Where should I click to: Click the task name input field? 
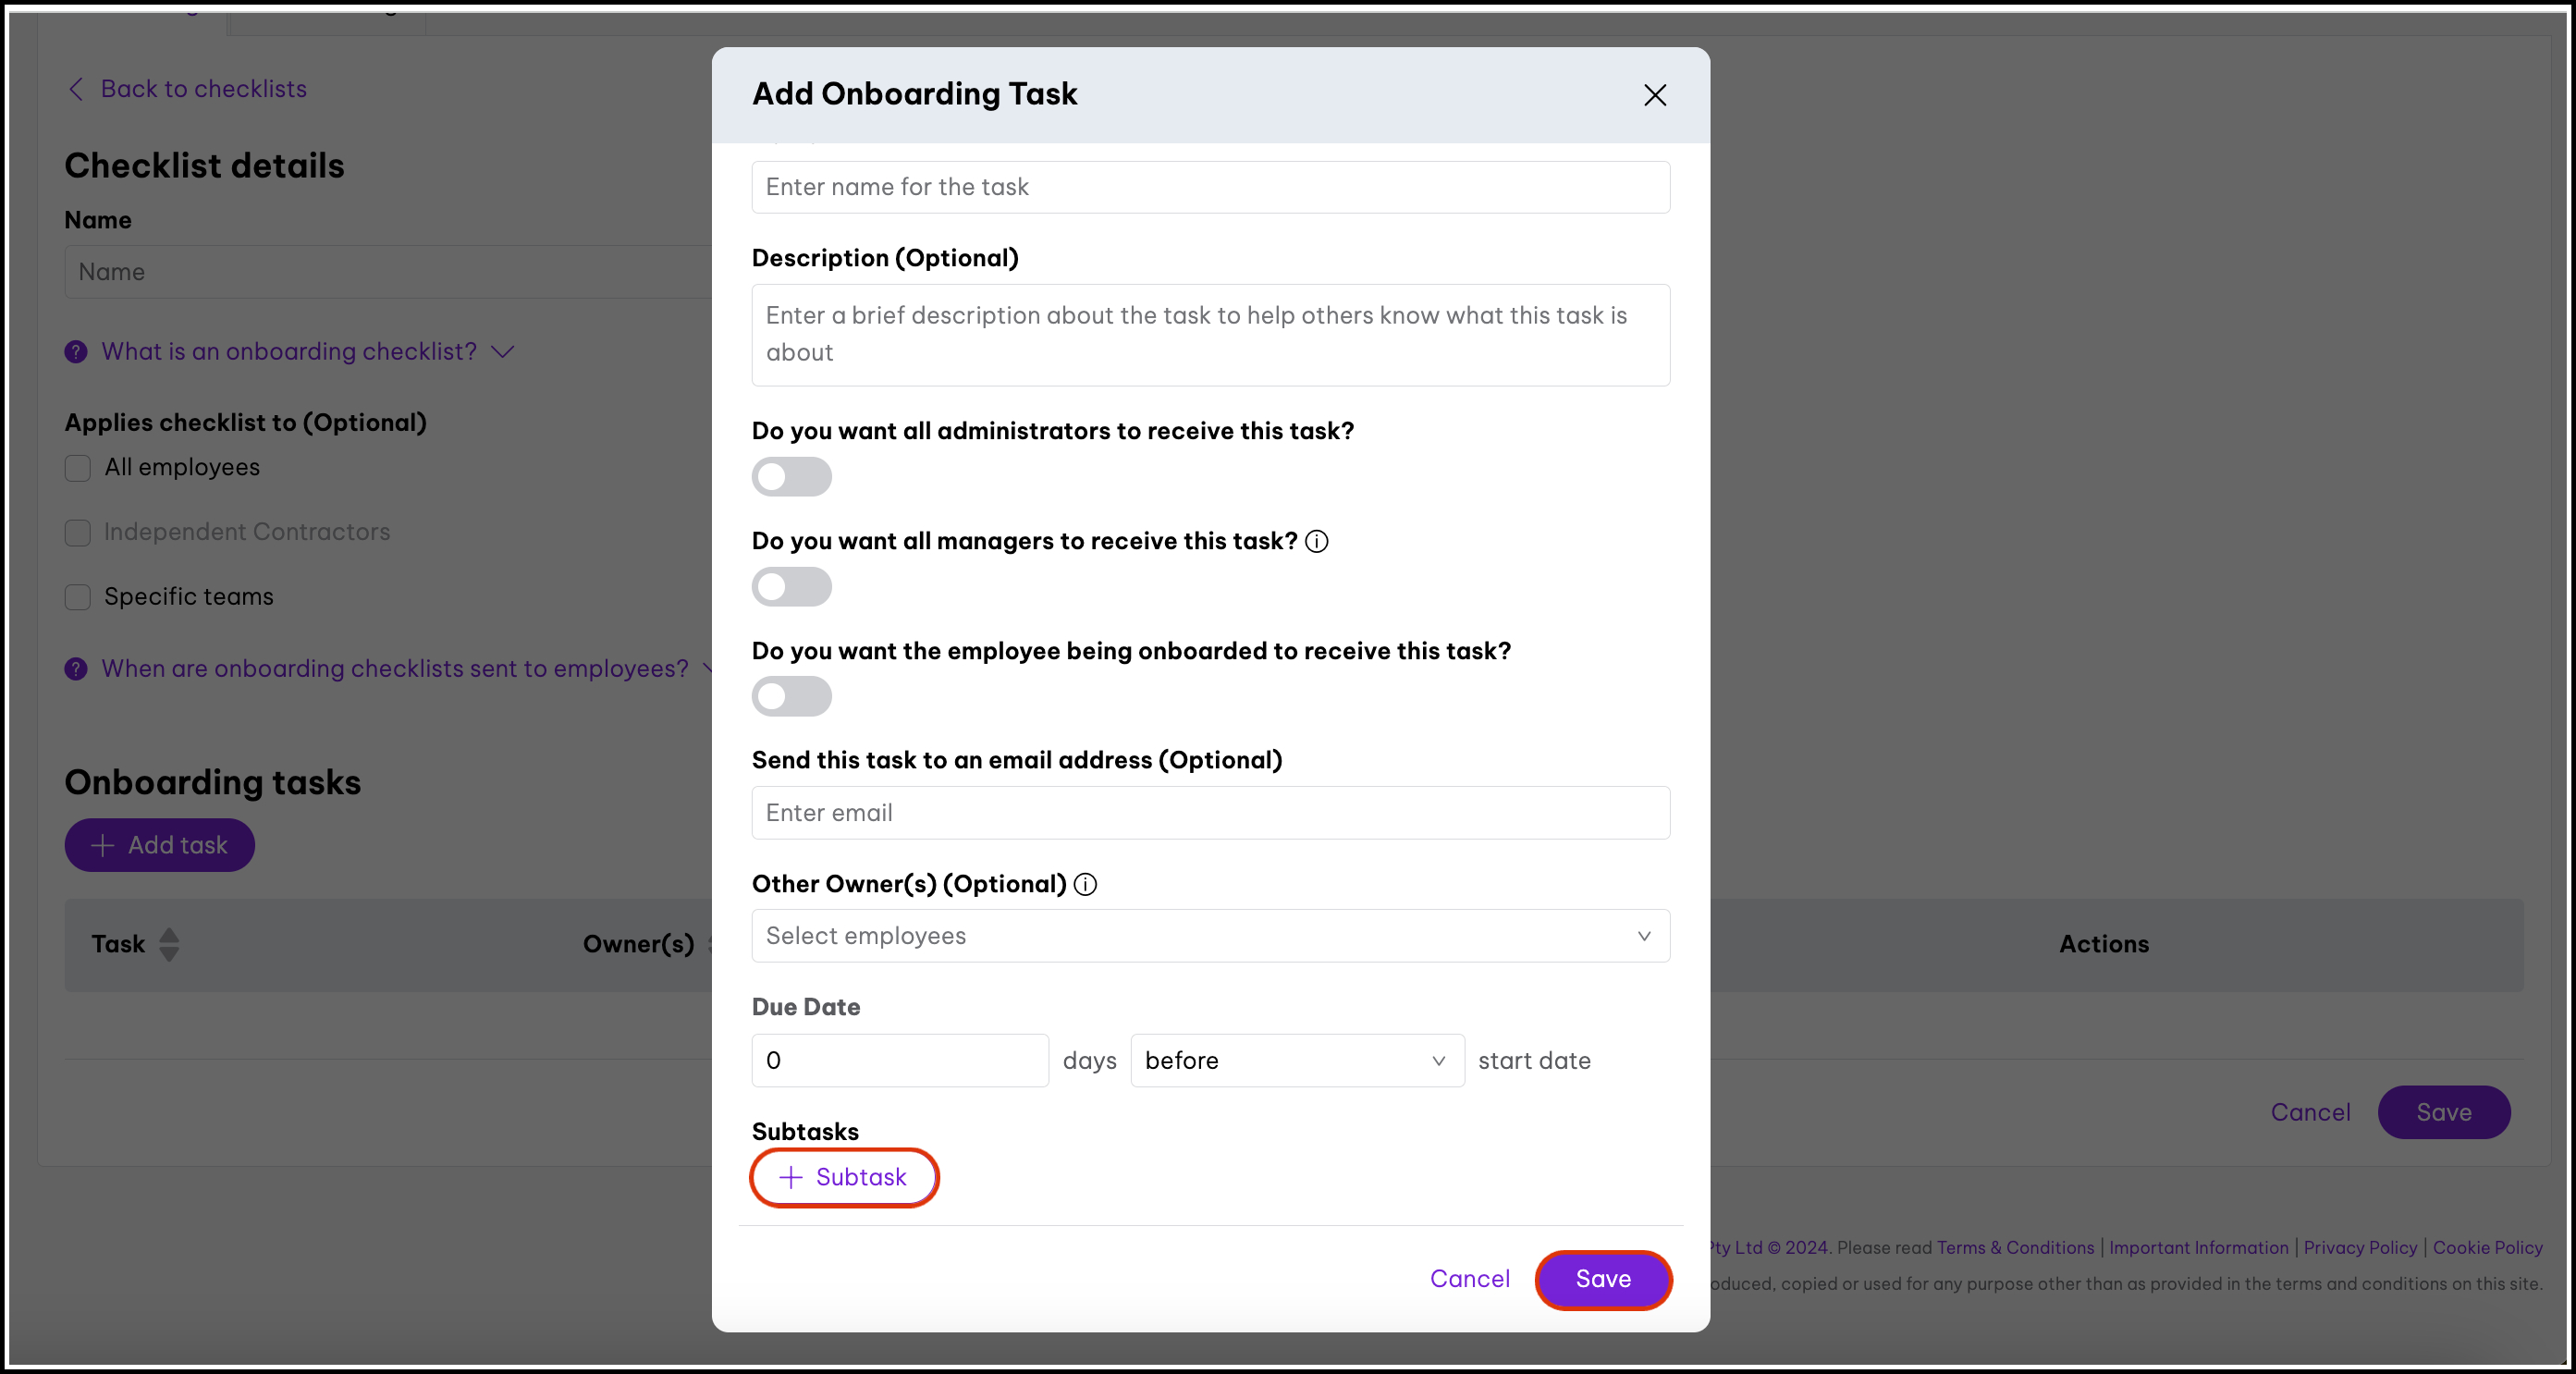(x=1210, y=187)
